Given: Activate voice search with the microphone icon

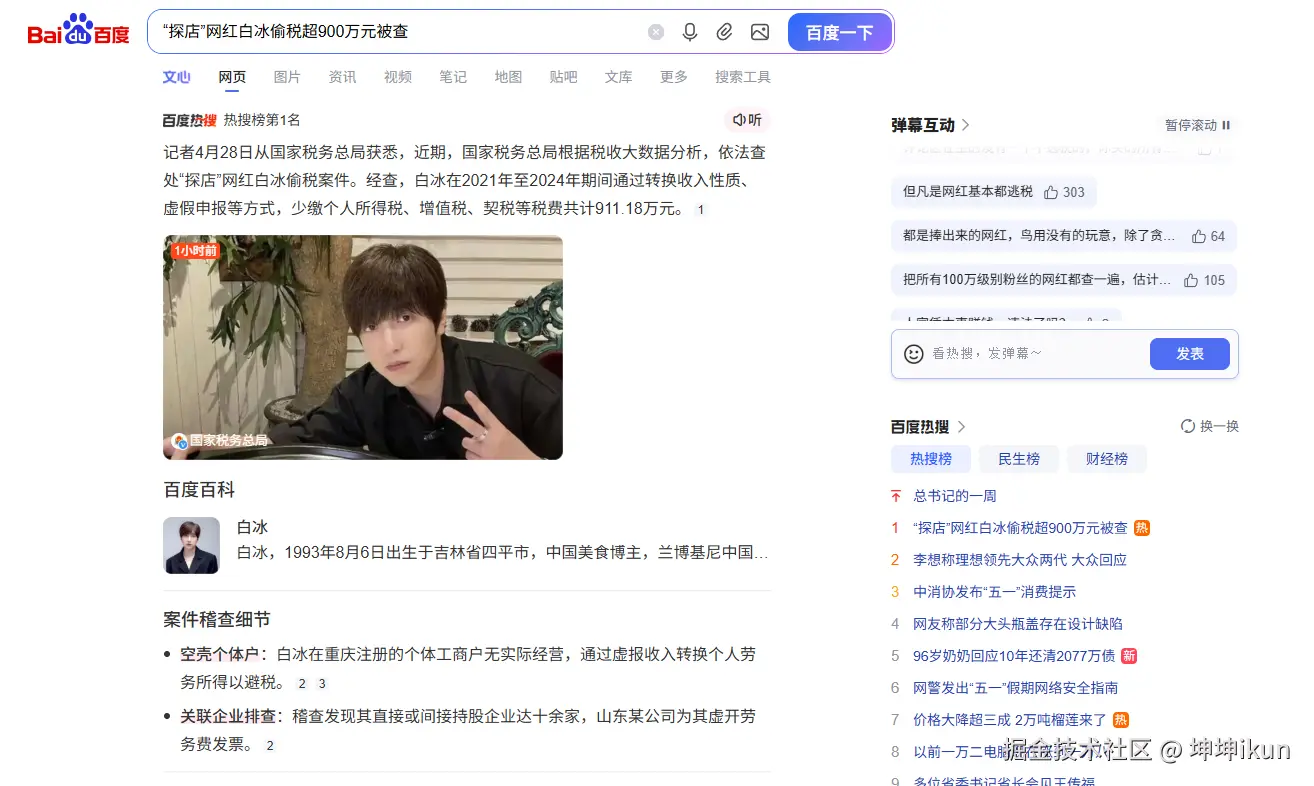Looking at the screenshot, I should (690, 32).
